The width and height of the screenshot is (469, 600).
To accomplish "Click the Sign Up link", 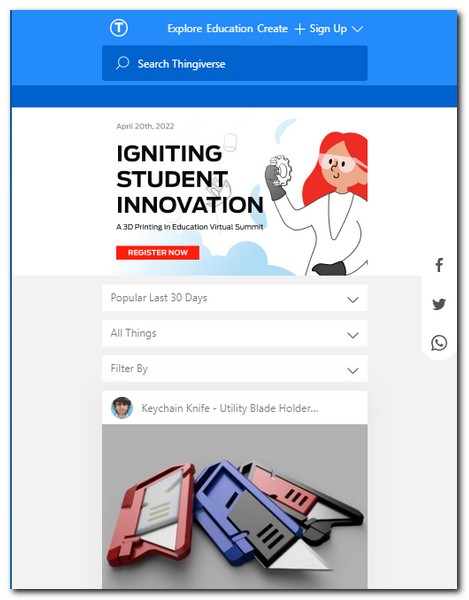I will click(328, 29).
